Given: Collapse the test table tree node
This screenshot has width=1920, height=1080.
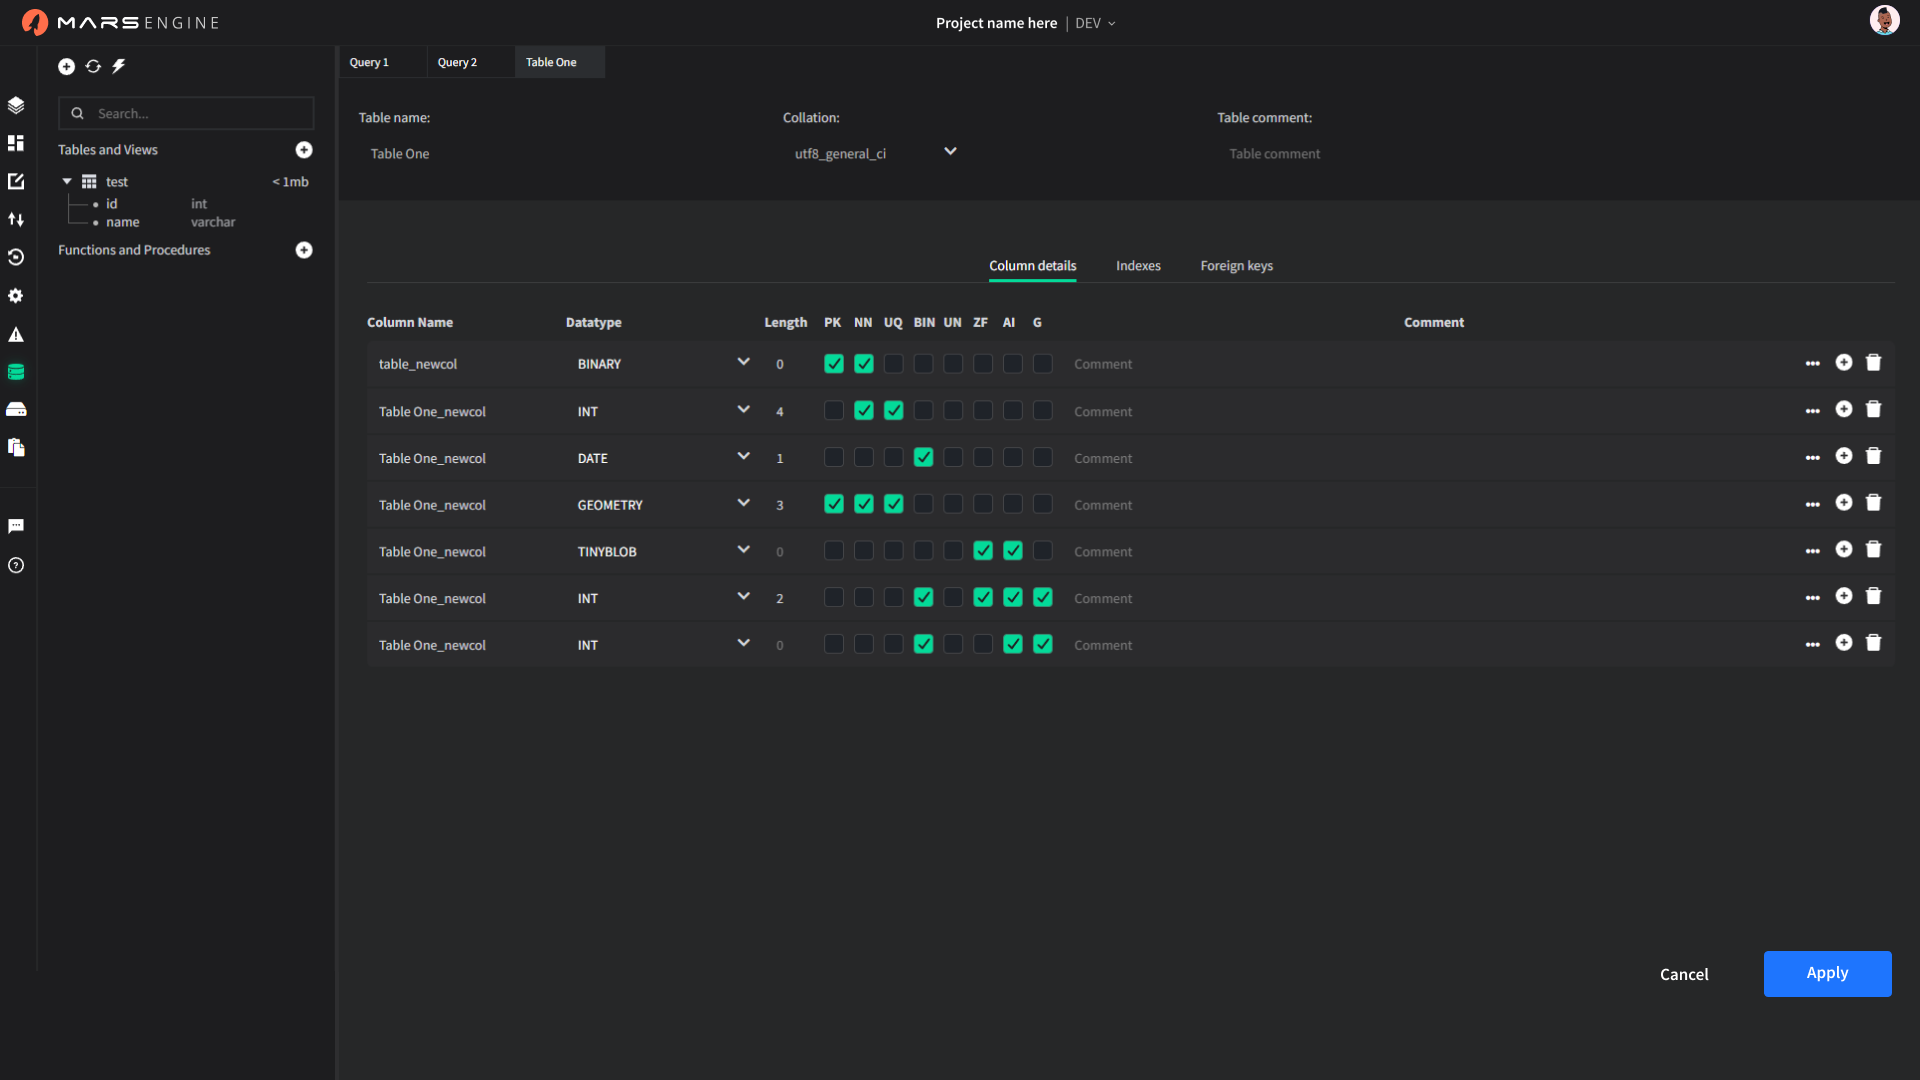Looking at the screenshot, I should tap(67, 182).
